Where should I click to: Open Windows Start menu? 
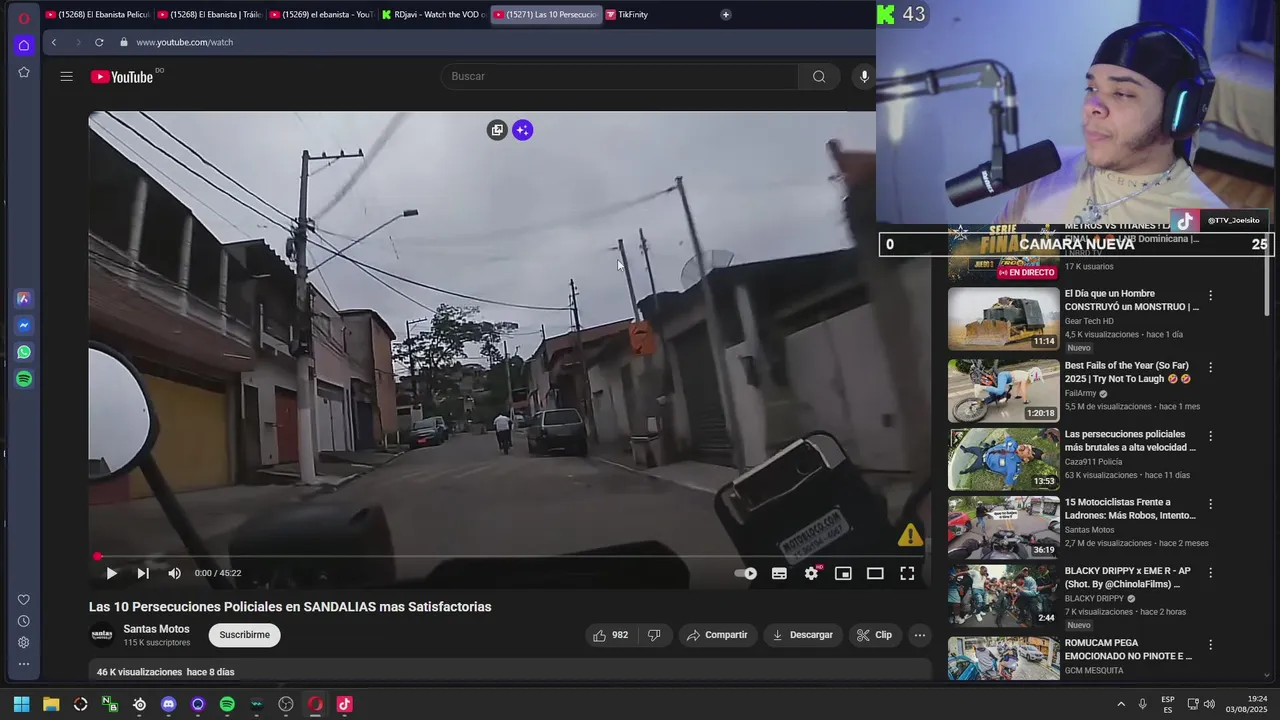pyautogui.click(x=21, y=704)
